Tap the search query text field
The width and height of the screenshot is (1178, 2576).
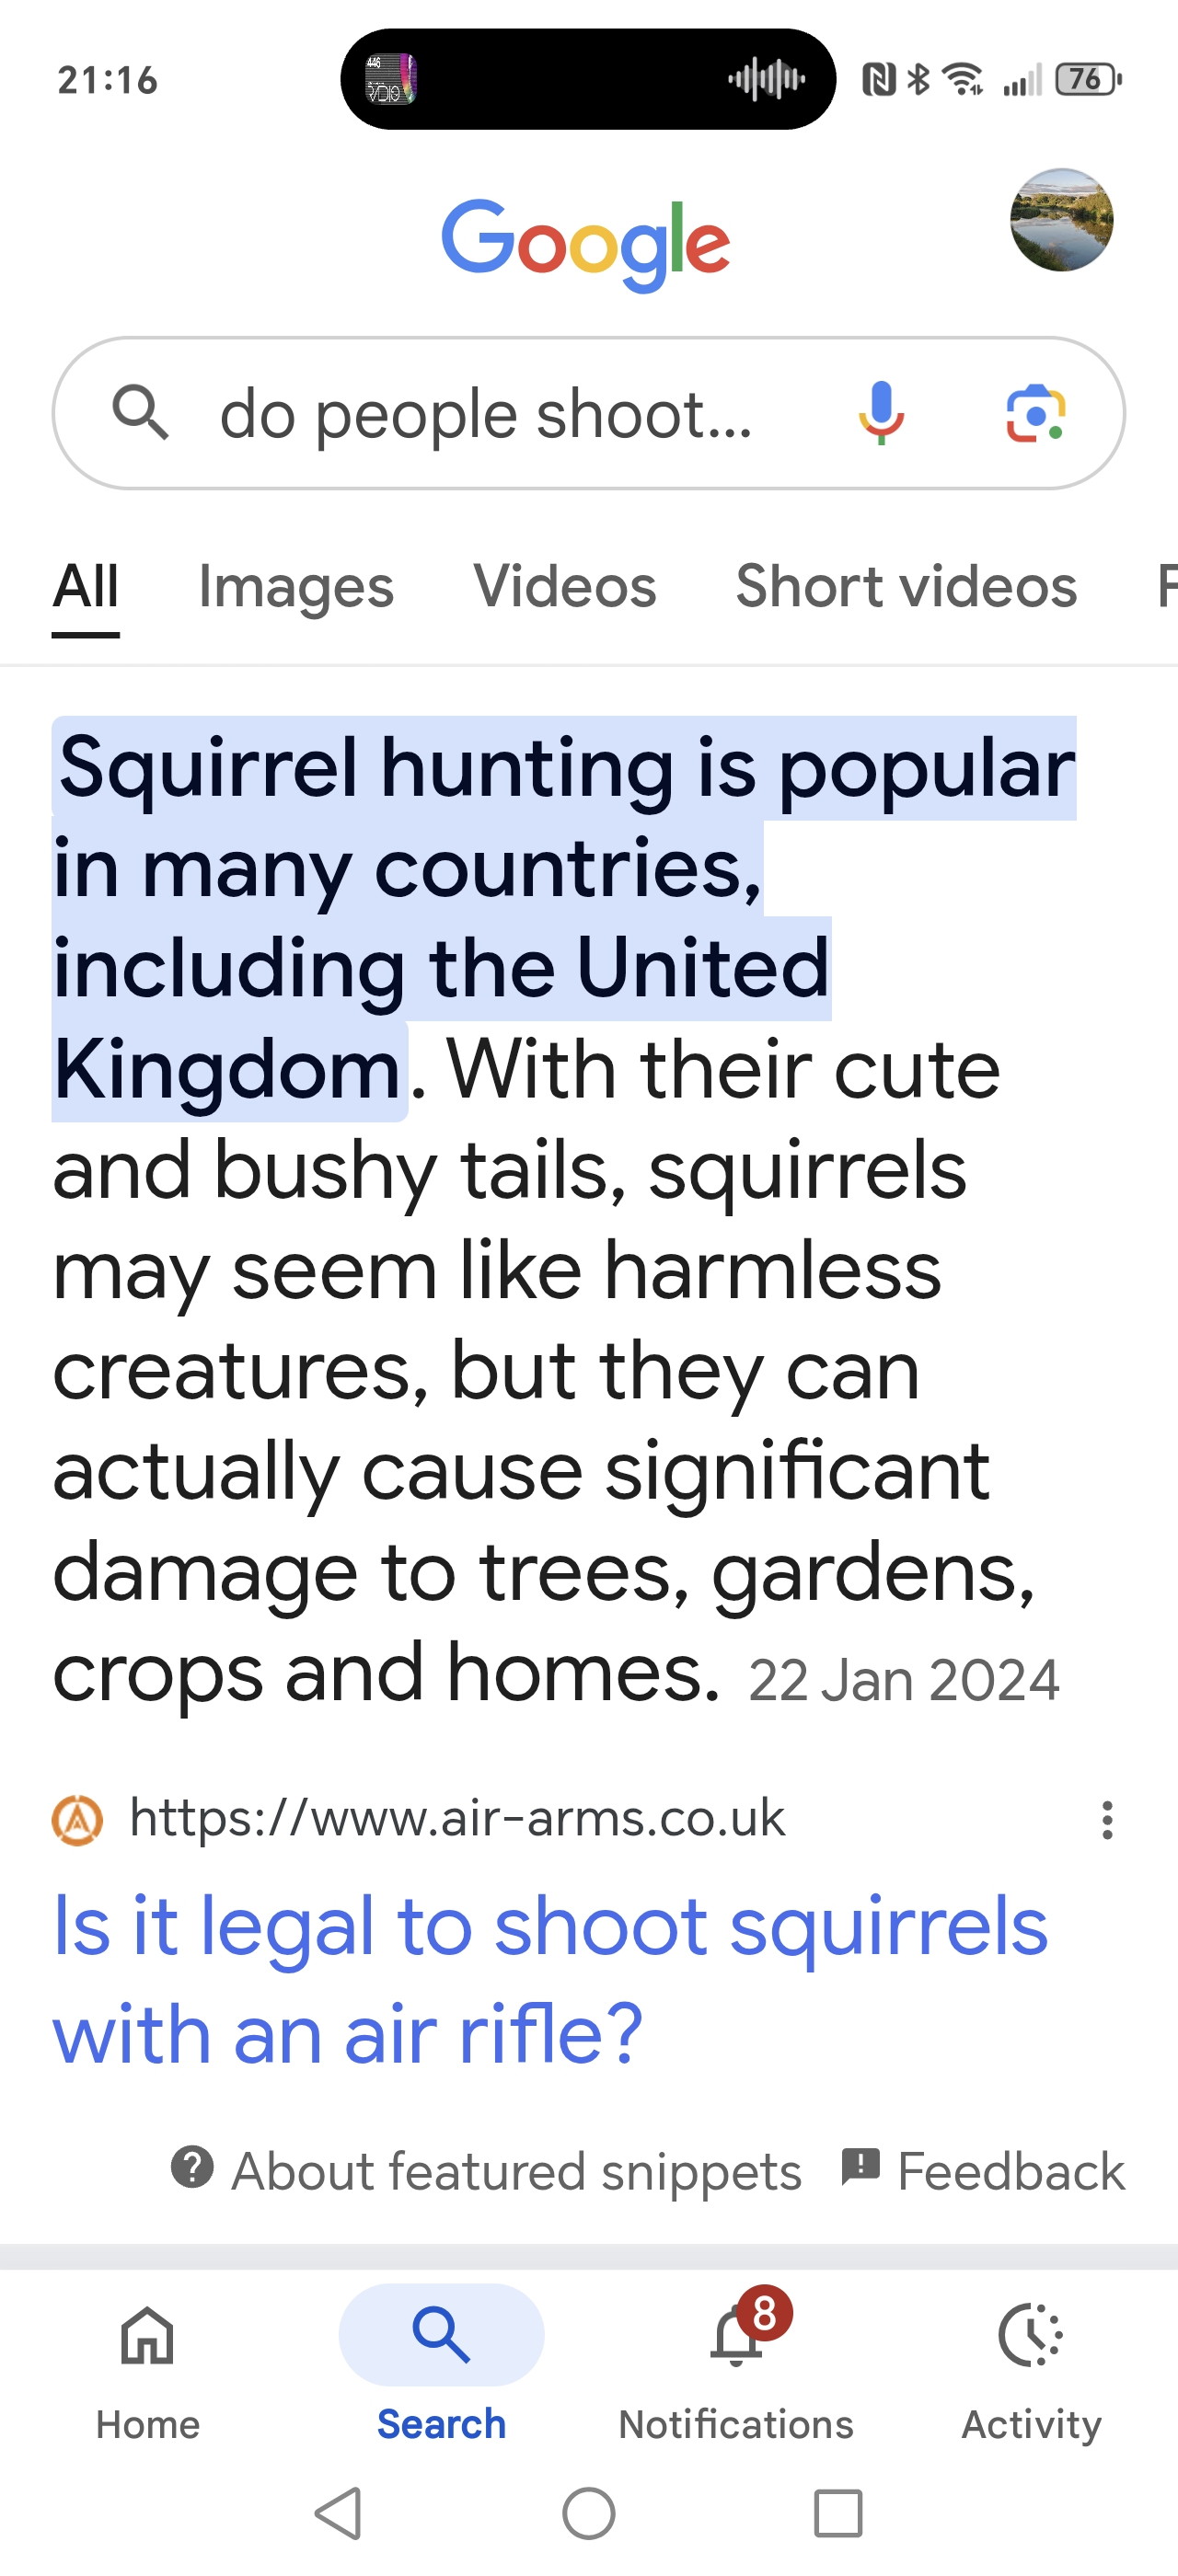point(486,414)
